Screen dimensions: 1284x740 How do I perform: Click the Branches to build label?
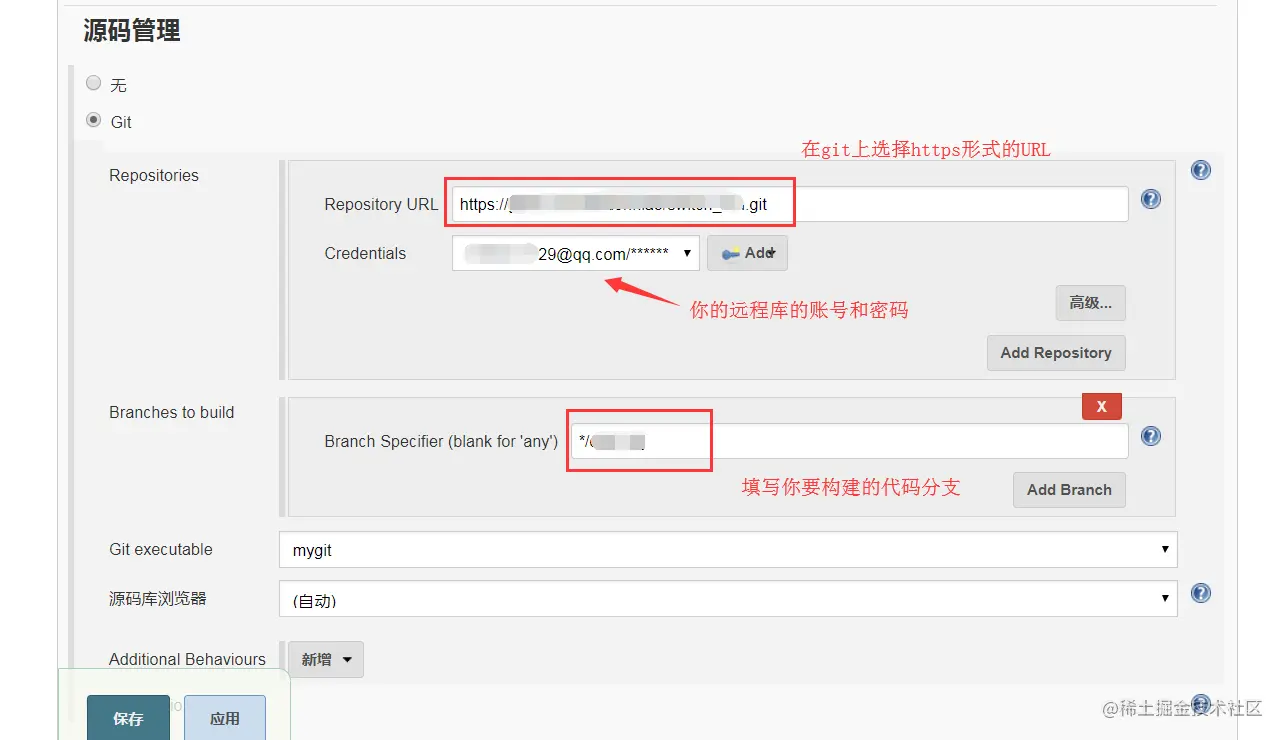172,412
